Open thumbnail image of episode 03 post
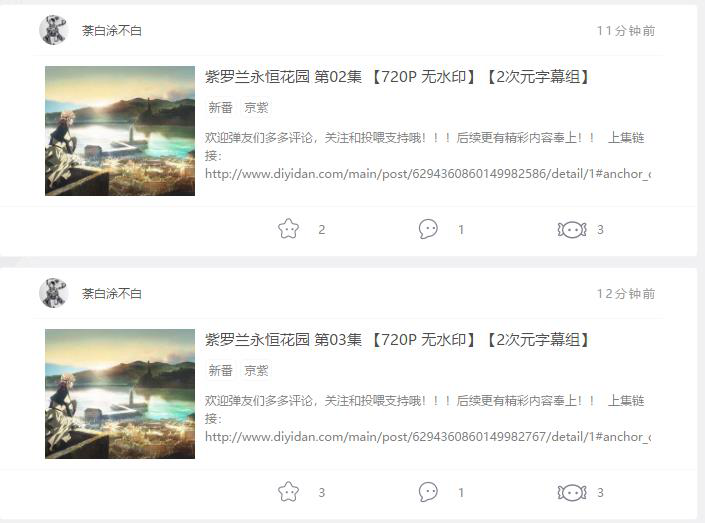The height and width of the screenshot is (523, 705). [x=120, y=394]
